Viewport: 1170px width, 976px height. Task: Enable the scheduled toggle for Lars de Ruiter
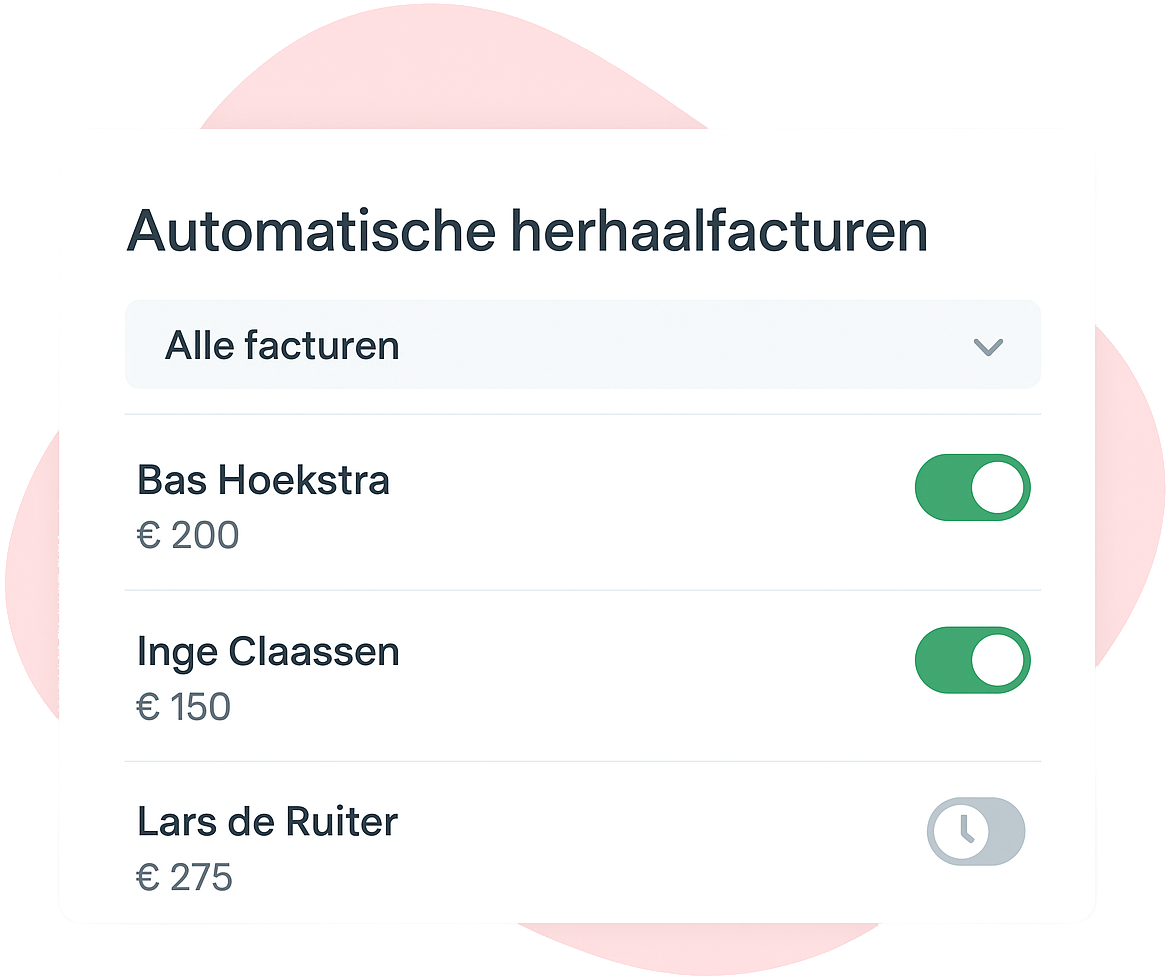[x=976, y=831]
